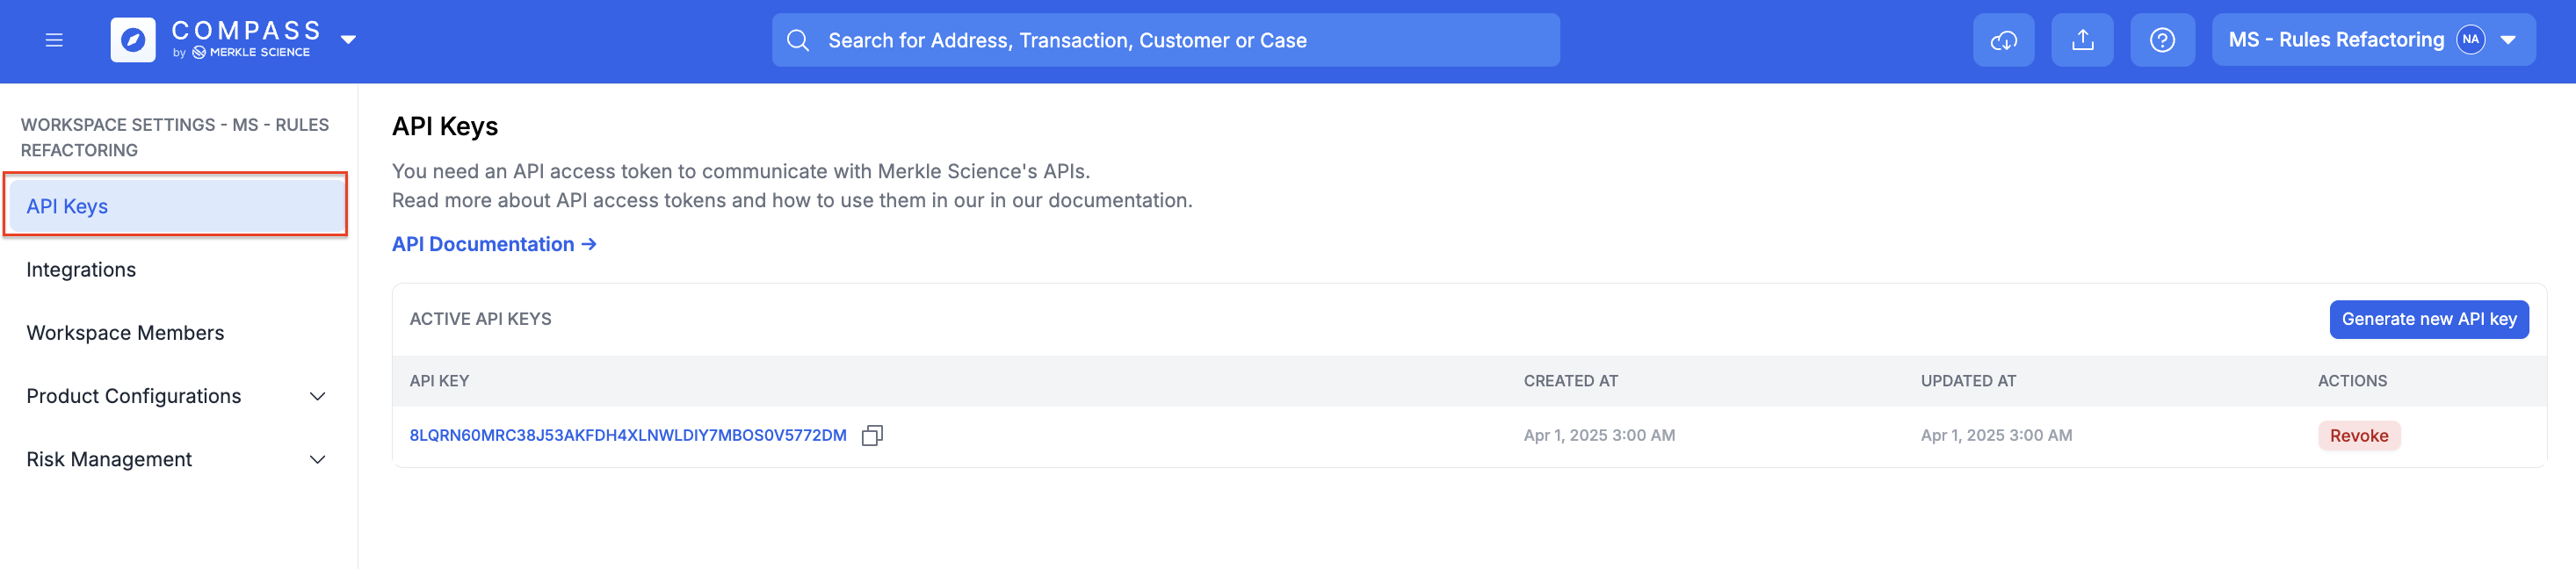The width and height of the screenshot is (2576, 569).
Task: Expand the Product Configurations section
Action: [x=176, y=395]
